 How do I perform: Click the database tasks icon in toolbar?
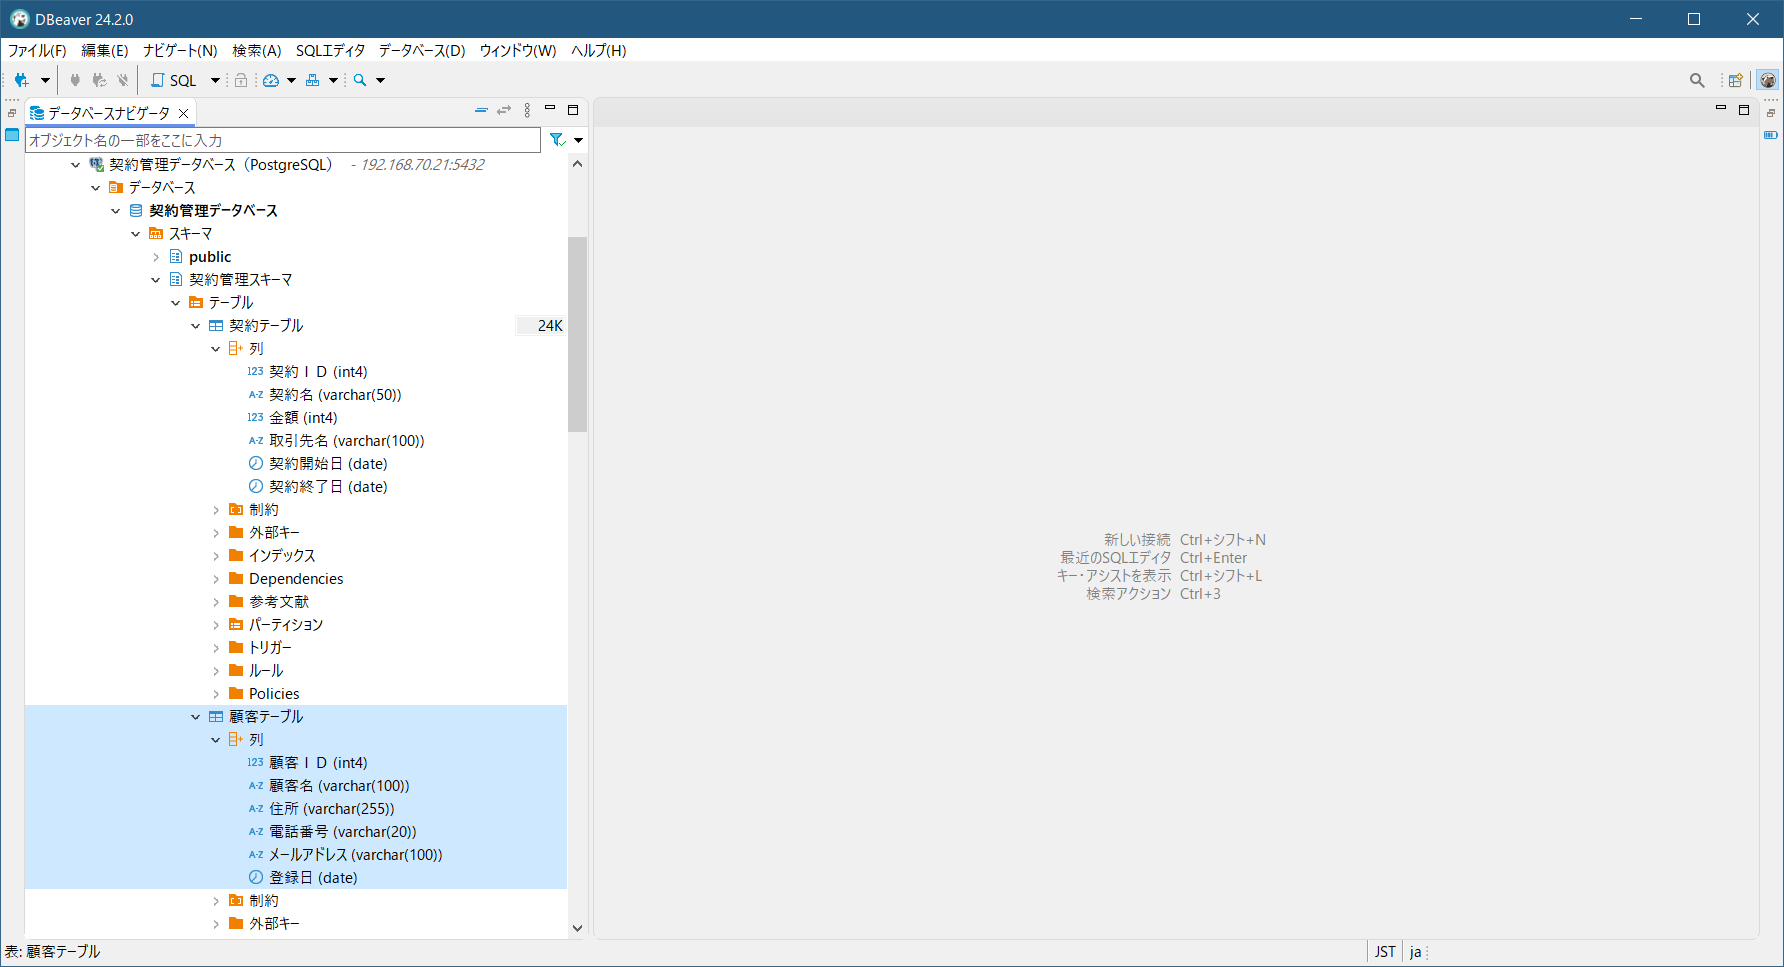click(x=313, y=80)
